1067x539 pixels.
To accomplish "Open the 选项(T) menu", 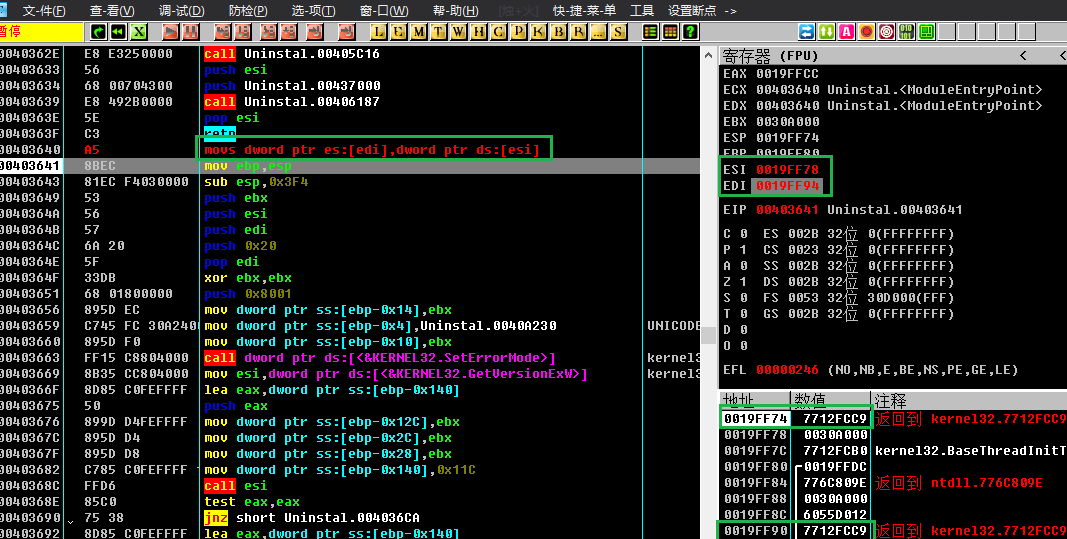I will [313, 10].
